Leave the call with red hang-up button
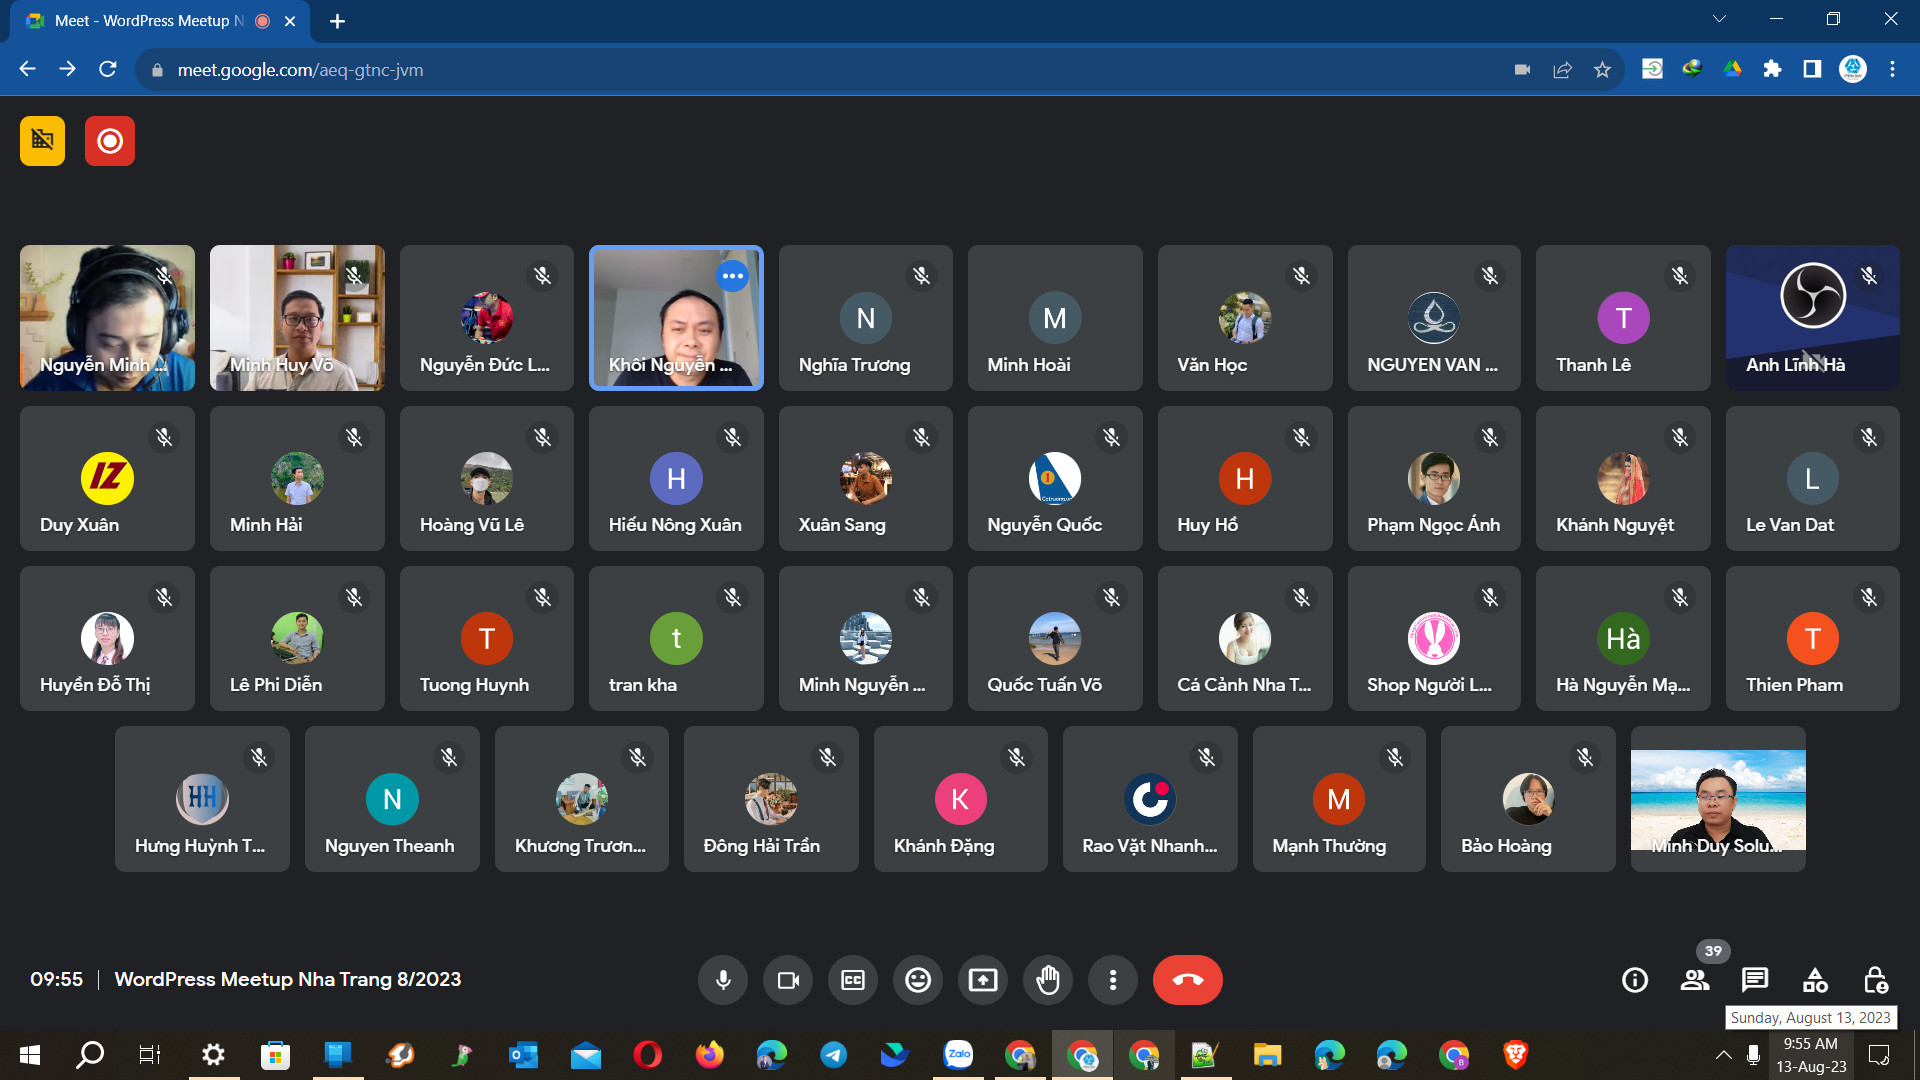Screen dimensions: 1920x1080 [1187, 980]
